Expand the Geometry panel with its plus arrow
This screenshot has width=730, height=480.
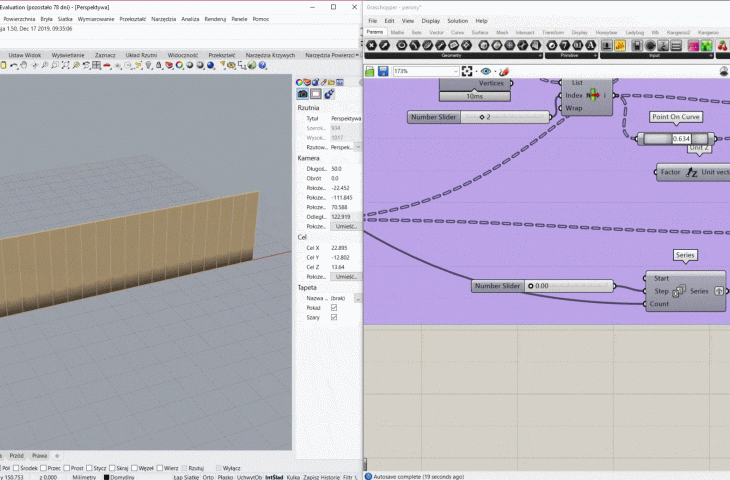click(x=540, y=55)
